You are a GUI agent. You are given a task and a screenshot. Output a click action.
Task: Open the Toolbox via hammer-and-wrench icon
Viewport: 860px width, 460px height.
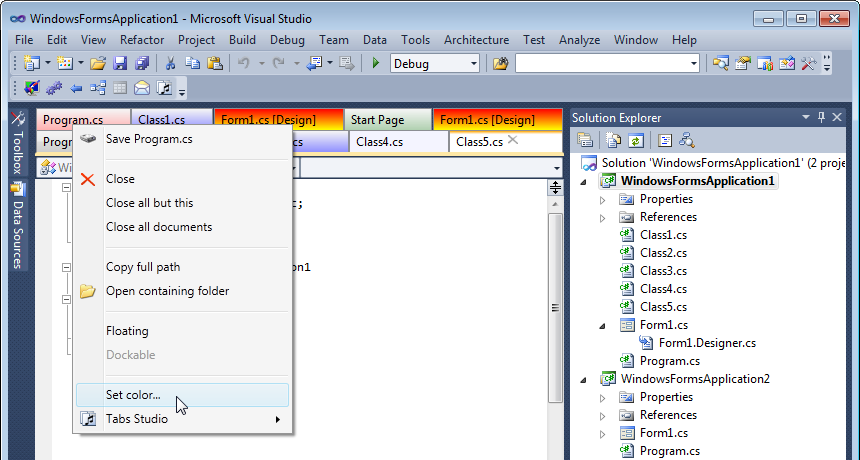(808, 64)
